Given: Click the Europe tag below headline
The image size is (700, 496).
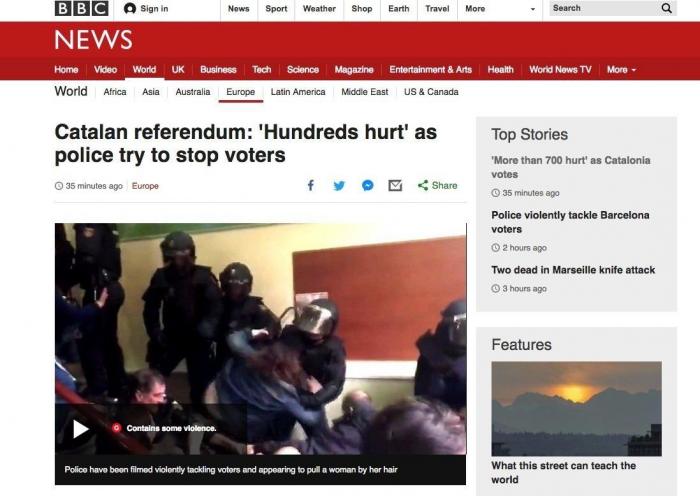Looking at the screenshot, I should [x=145, y=186].
